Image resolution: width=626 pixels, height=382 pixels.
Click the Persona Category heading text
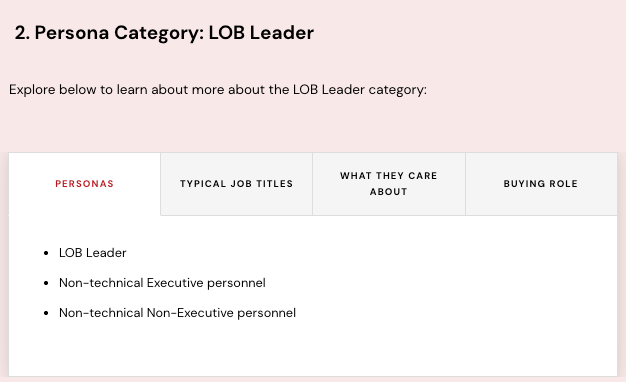(x=119, y=33)
